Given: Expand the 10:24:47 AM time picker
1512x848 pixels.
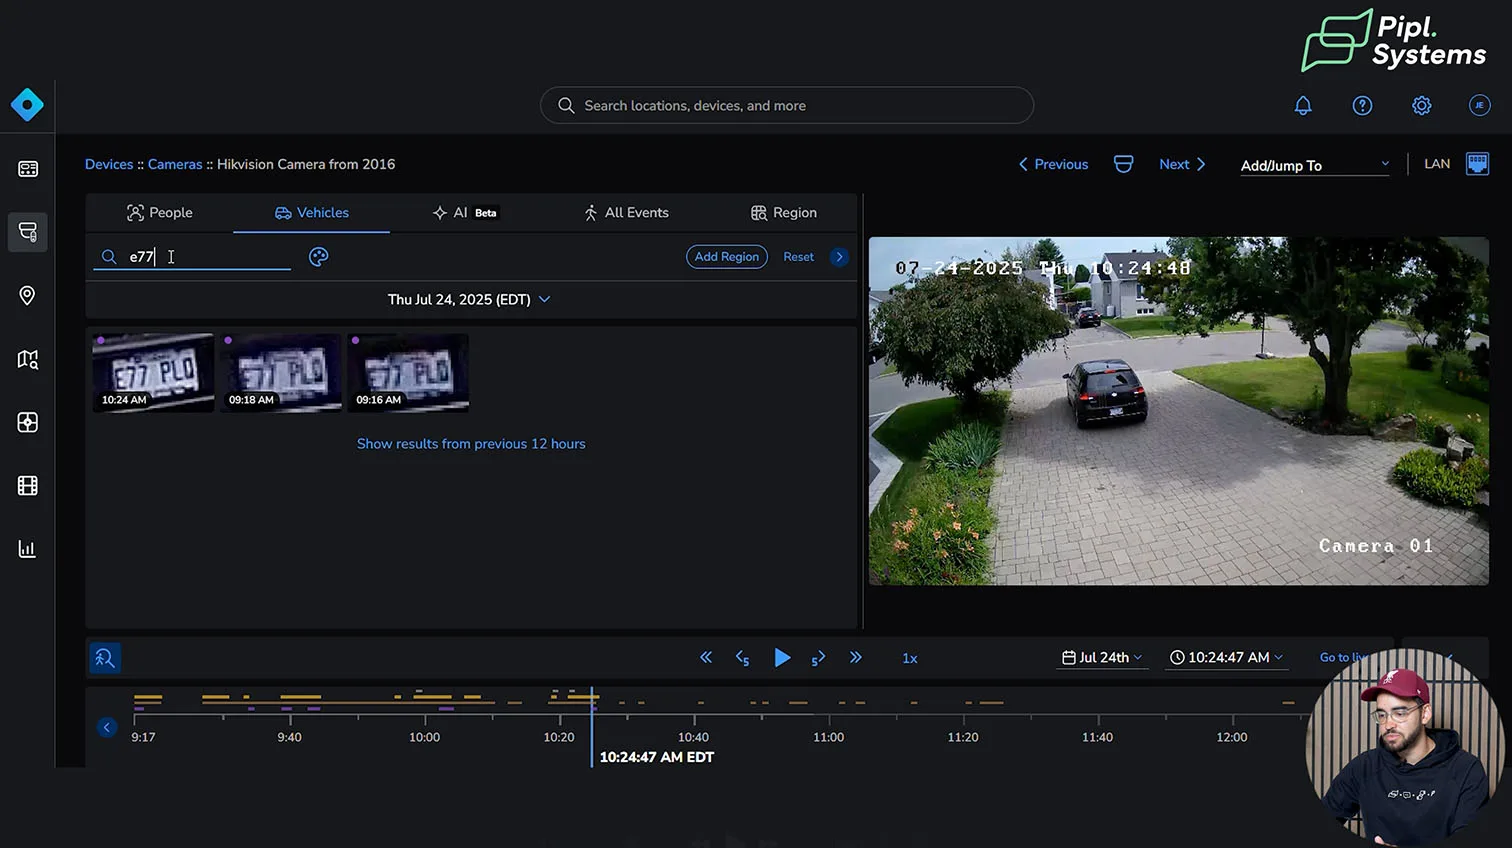Looking at the screenshot, I should pyautogui.click(x=1226, y=658).
